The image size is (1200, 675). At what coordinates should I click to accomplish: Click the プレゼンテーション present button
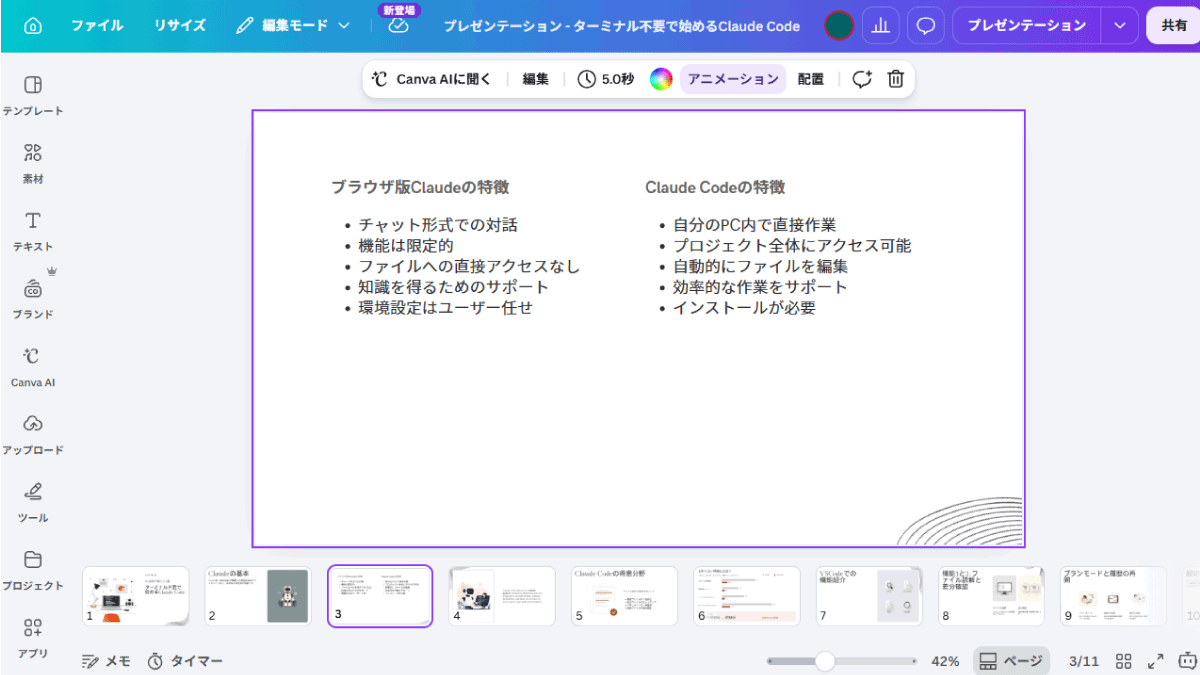pos(1026,26)
